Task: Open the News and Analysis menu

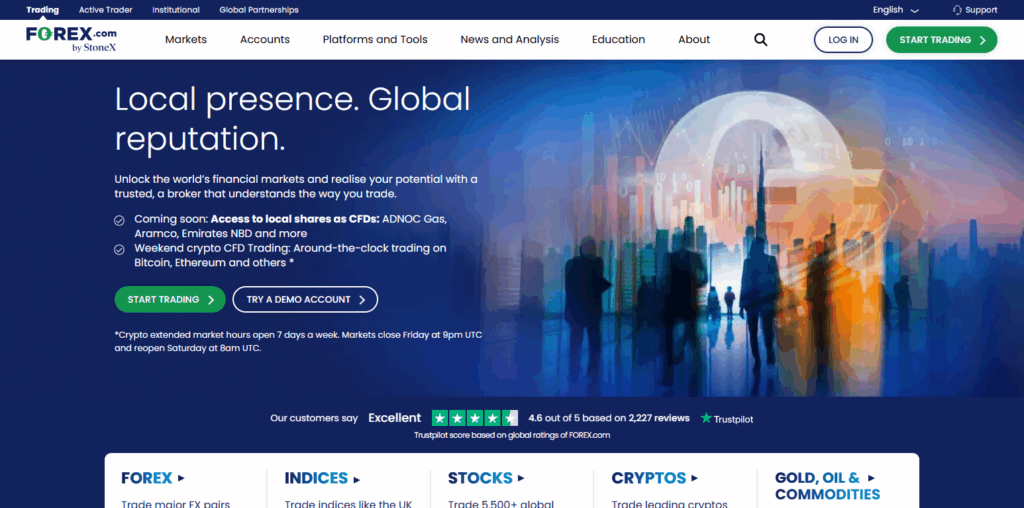Action: (509, 40)
